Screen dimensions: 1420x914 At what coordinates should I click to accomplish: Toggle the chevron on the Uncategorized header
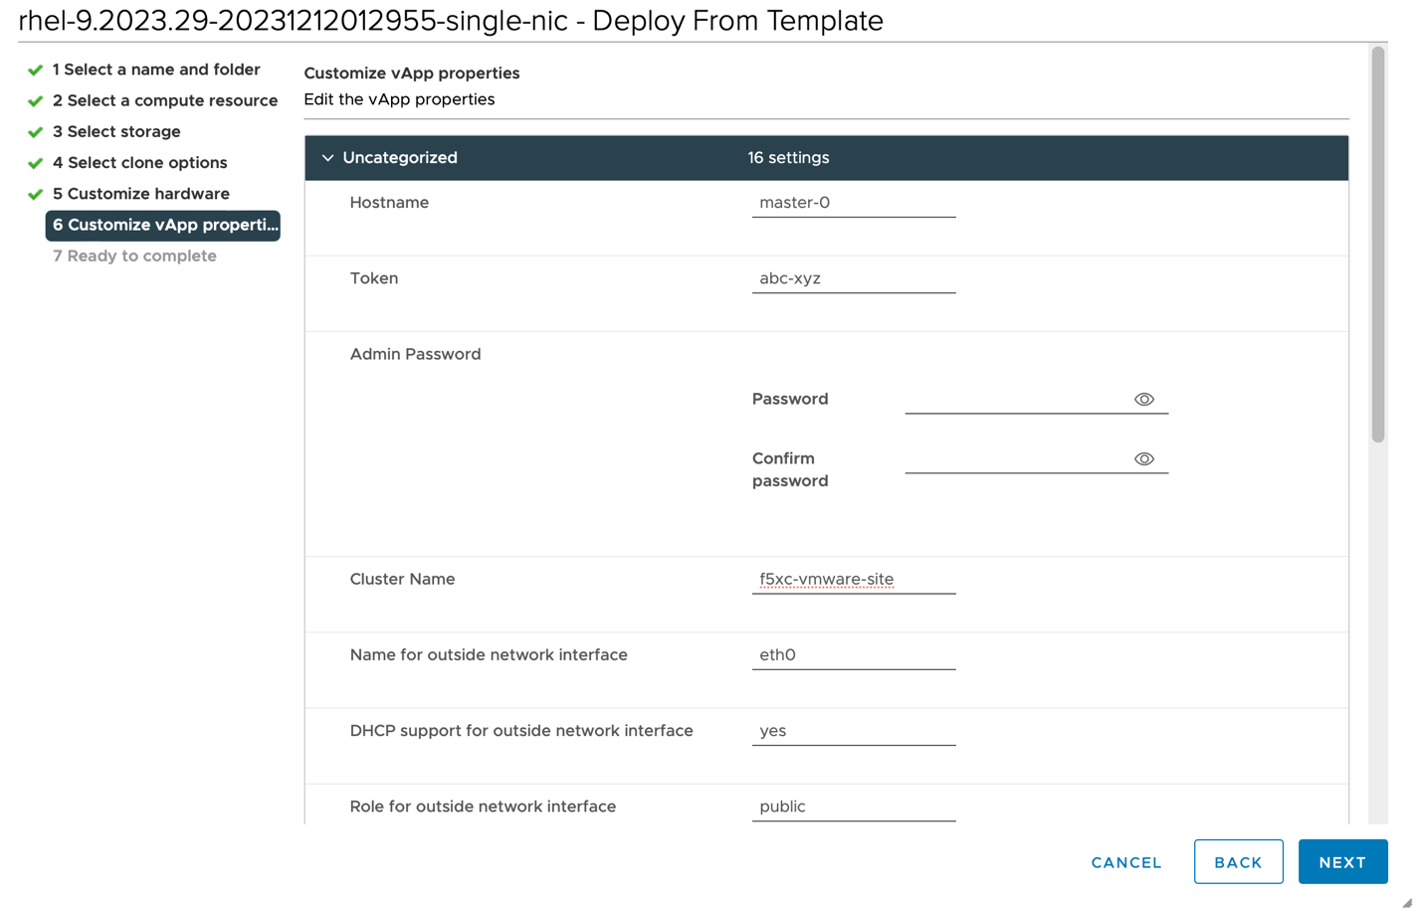click(x=330, y=158)
